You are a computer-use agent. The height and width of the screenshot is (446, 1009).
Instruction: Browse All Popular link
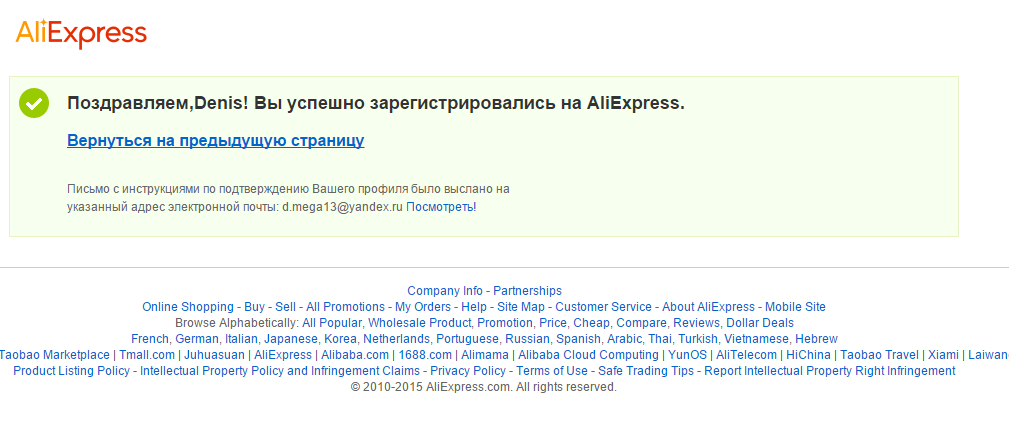tap(332, 323)
